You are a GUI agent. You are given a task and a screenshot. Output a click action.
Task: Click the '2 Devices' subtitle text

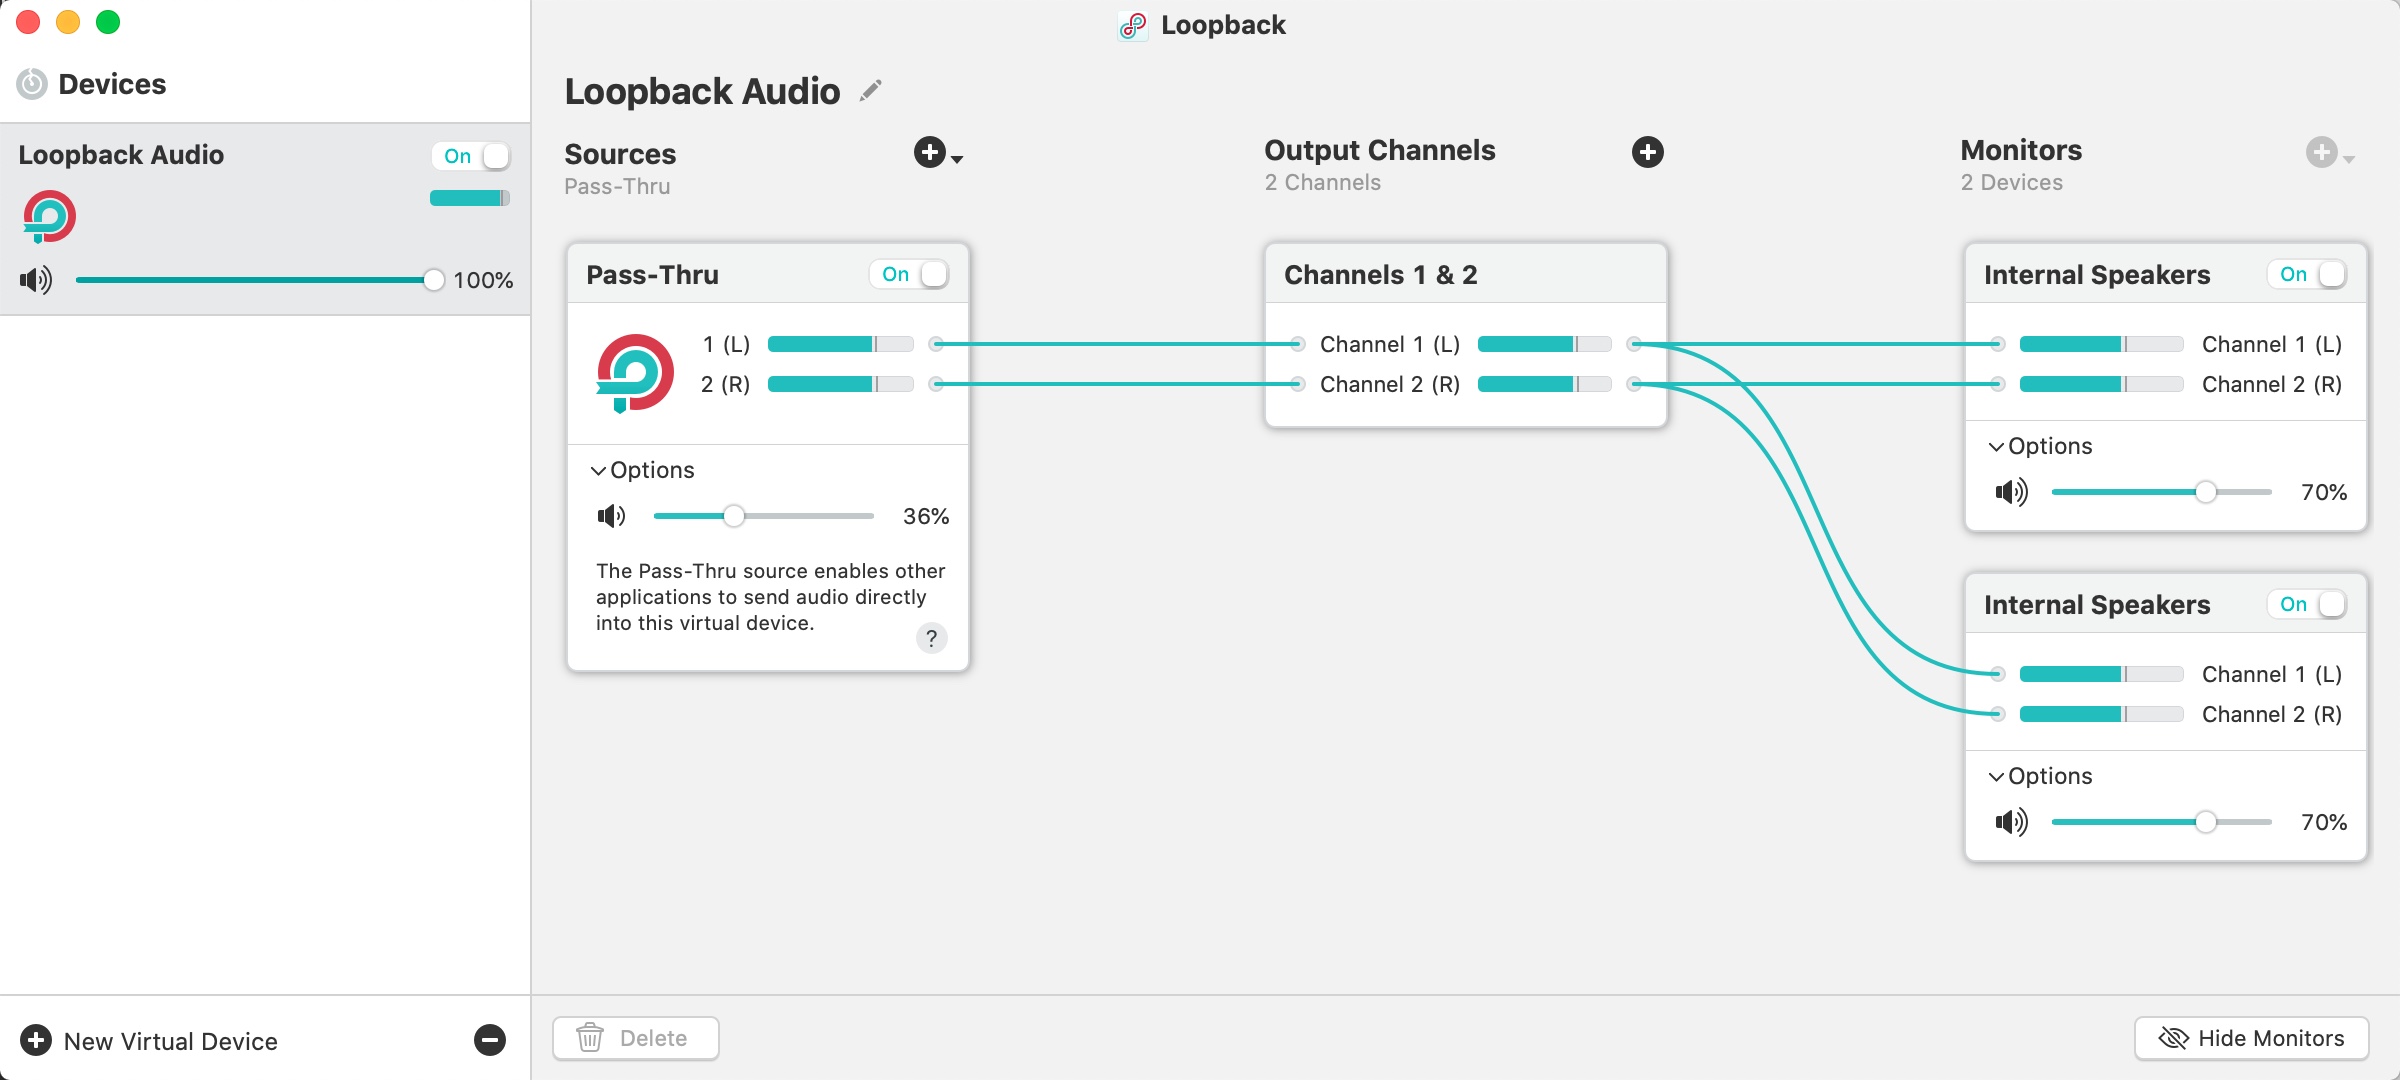(x=2012, y=183)
